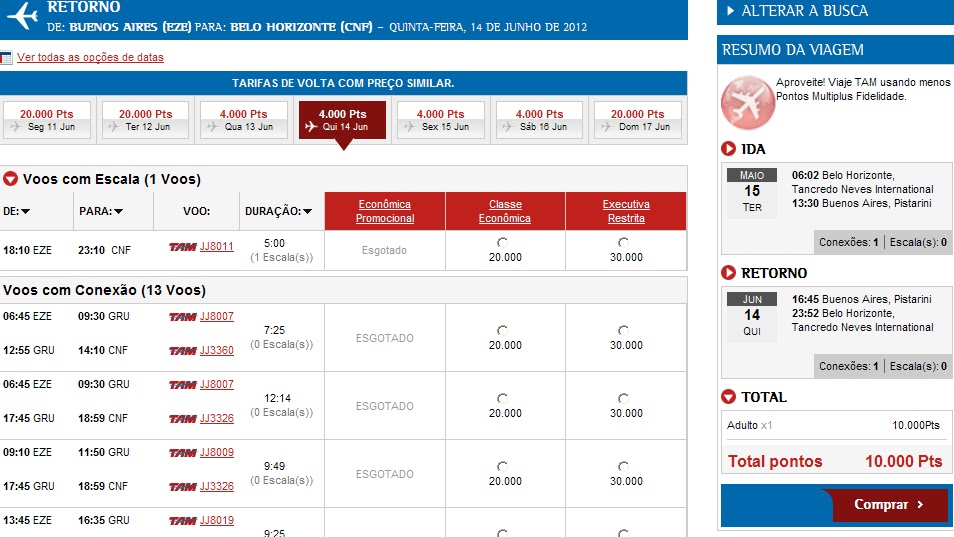Viewport: 954px width, 537px height.
Task: Select the Seg 11 Jun date tab
Action: tap(47, 120)
